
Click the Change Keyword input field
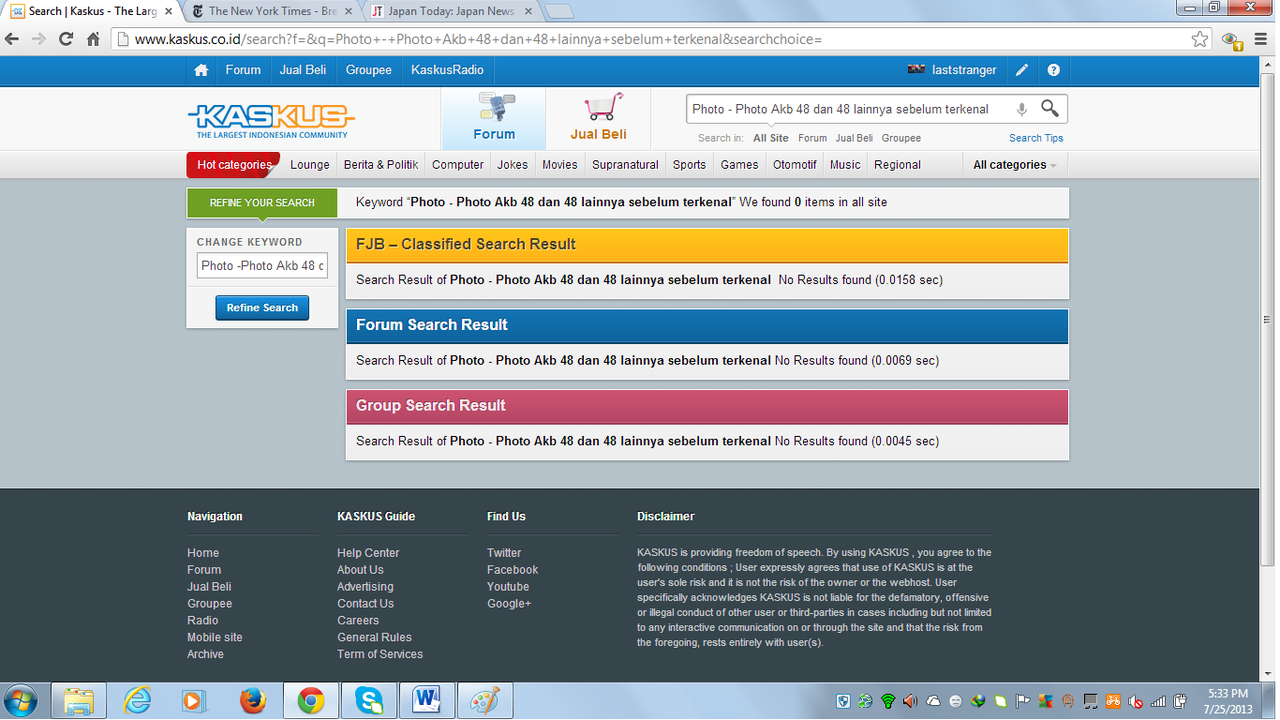262,266
